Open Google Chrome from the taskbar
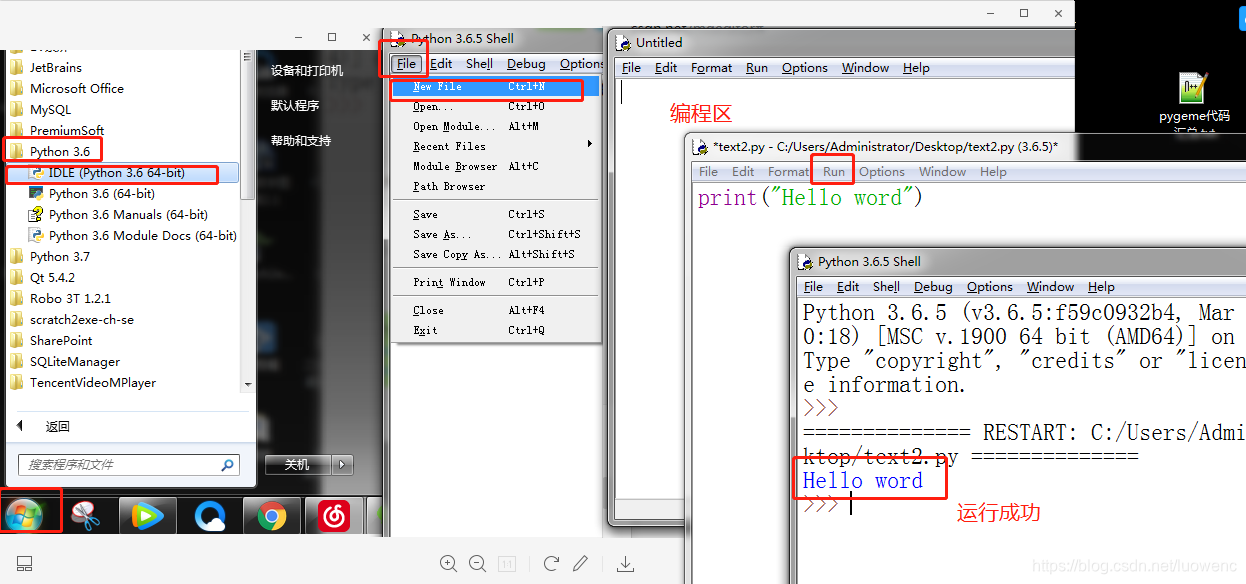 pos(272,516)
